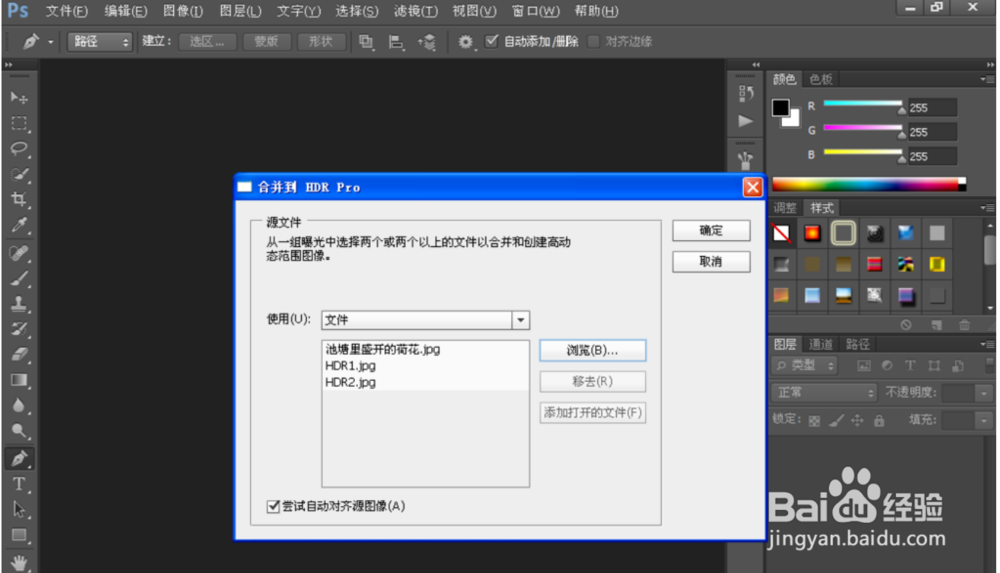1000x573 pixels.
Task: Open the Edit menu
Action: 126,11
